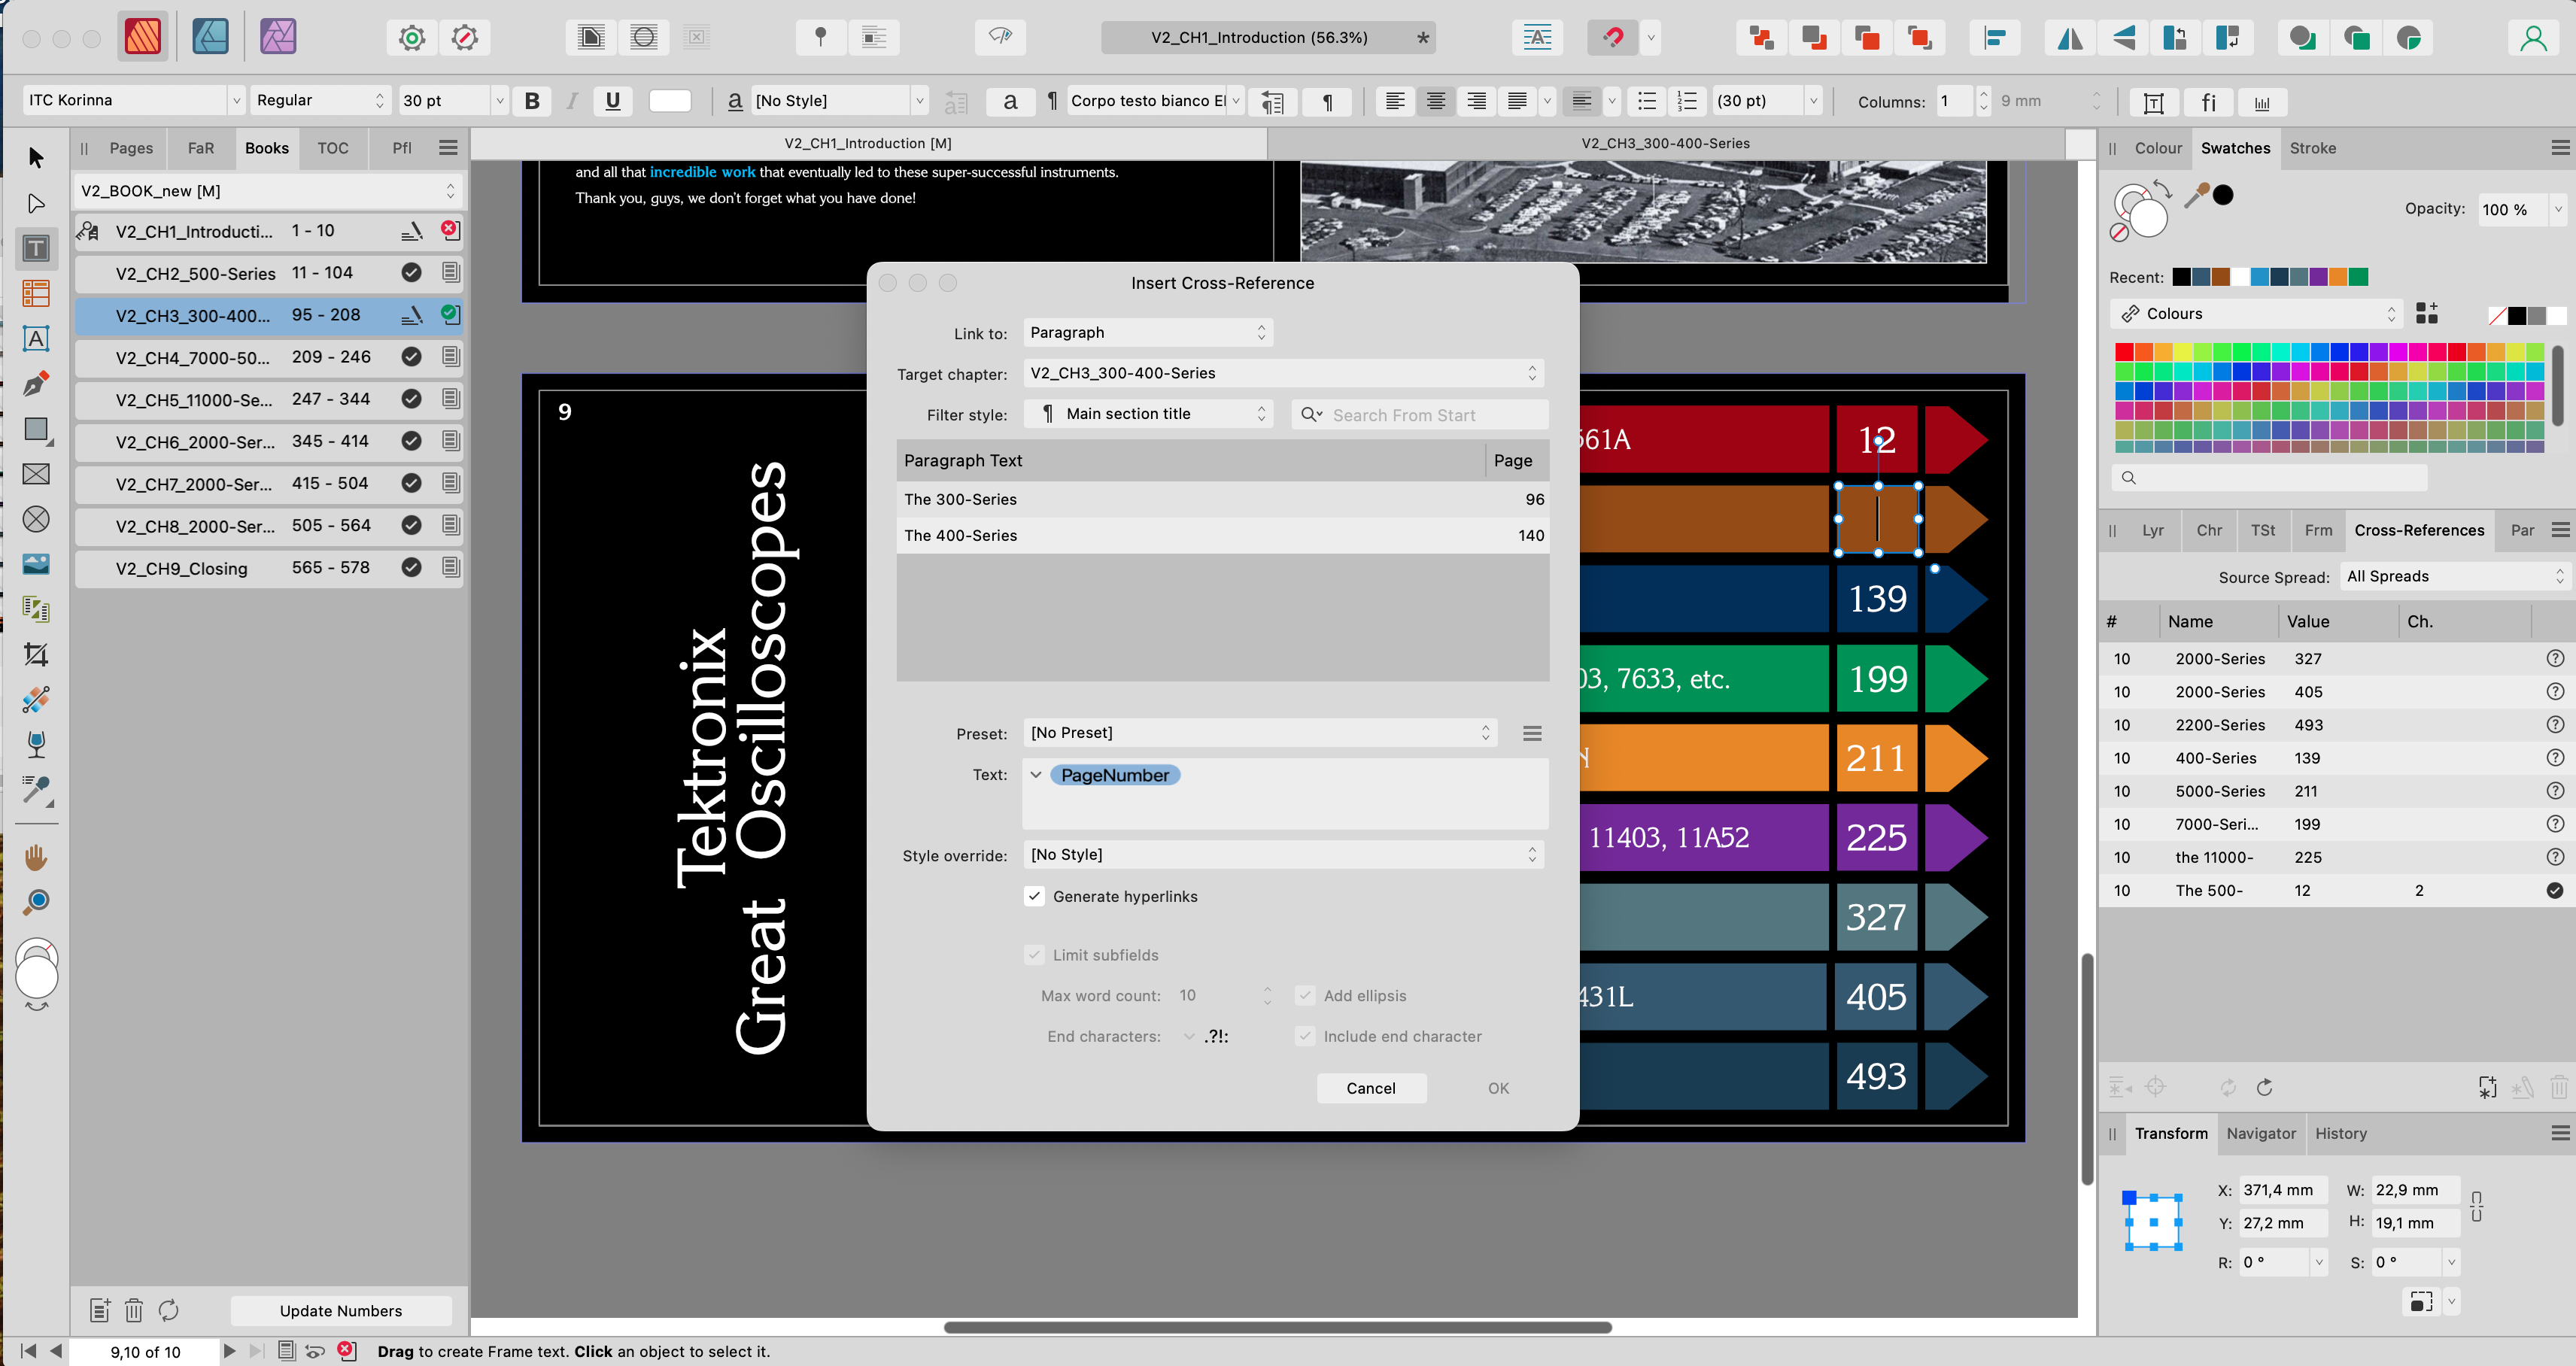This screenshot has height=1366, width=2576.
Task: Toggle Generate hyperlinks checkbox
Action: click(1035, 896)
